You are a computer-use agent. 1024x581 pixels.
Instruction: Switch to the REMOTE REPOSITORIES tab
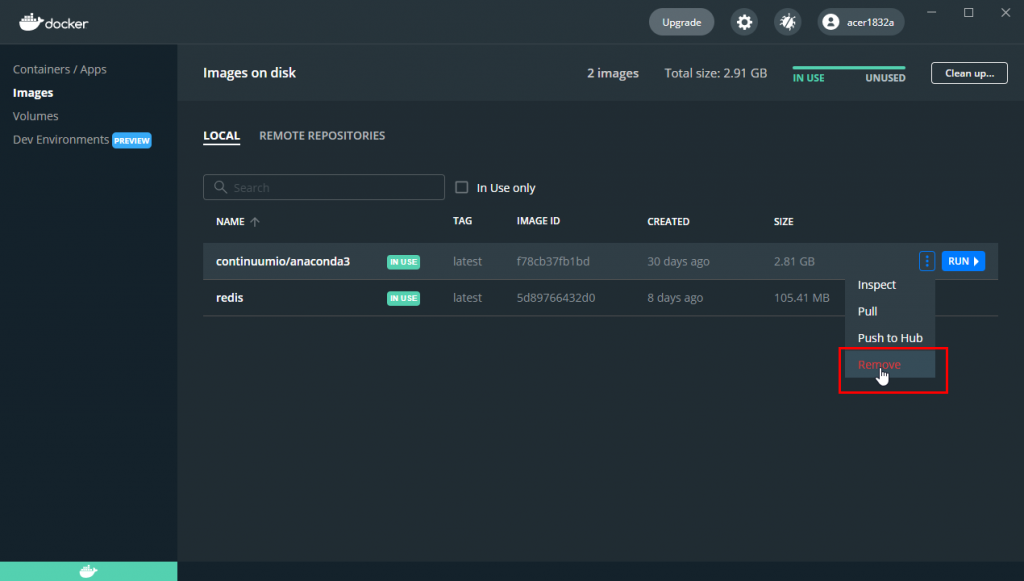point(322,136)
